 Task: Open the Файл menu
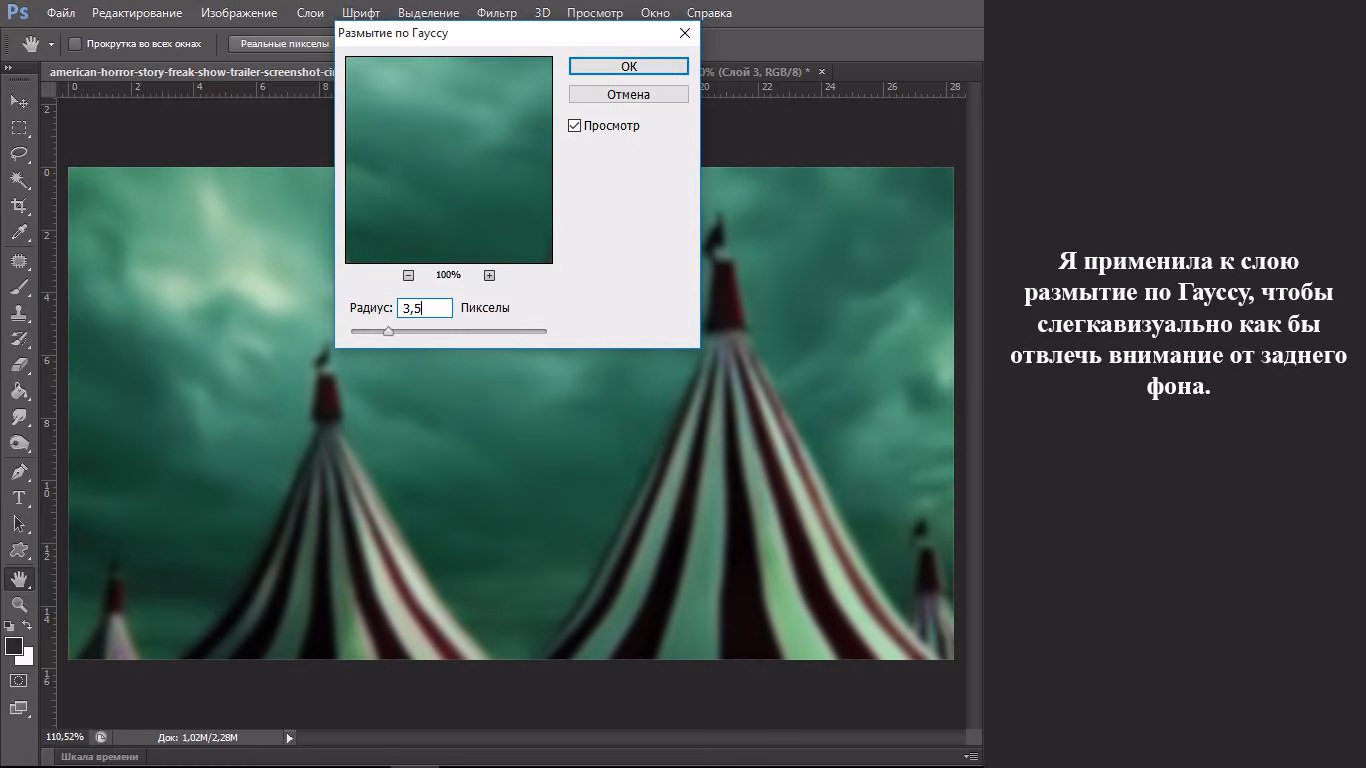pos(61,13)
